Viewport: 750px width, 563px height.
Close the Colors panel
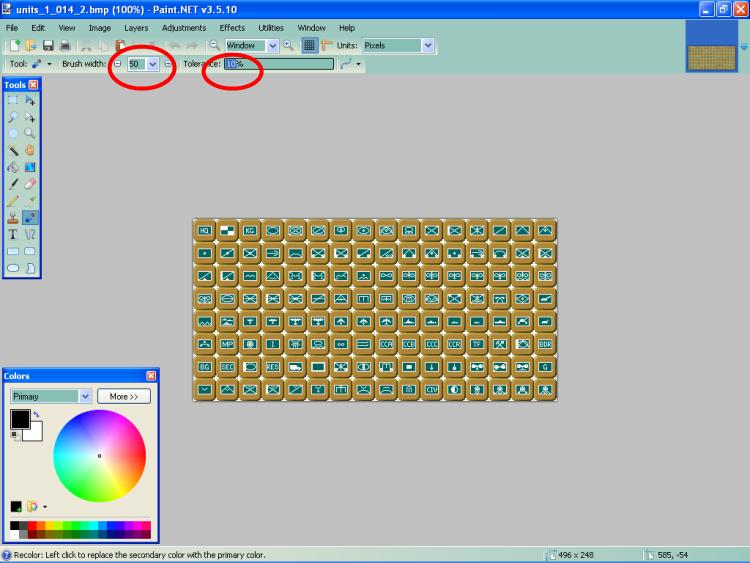tap(151, 375)
